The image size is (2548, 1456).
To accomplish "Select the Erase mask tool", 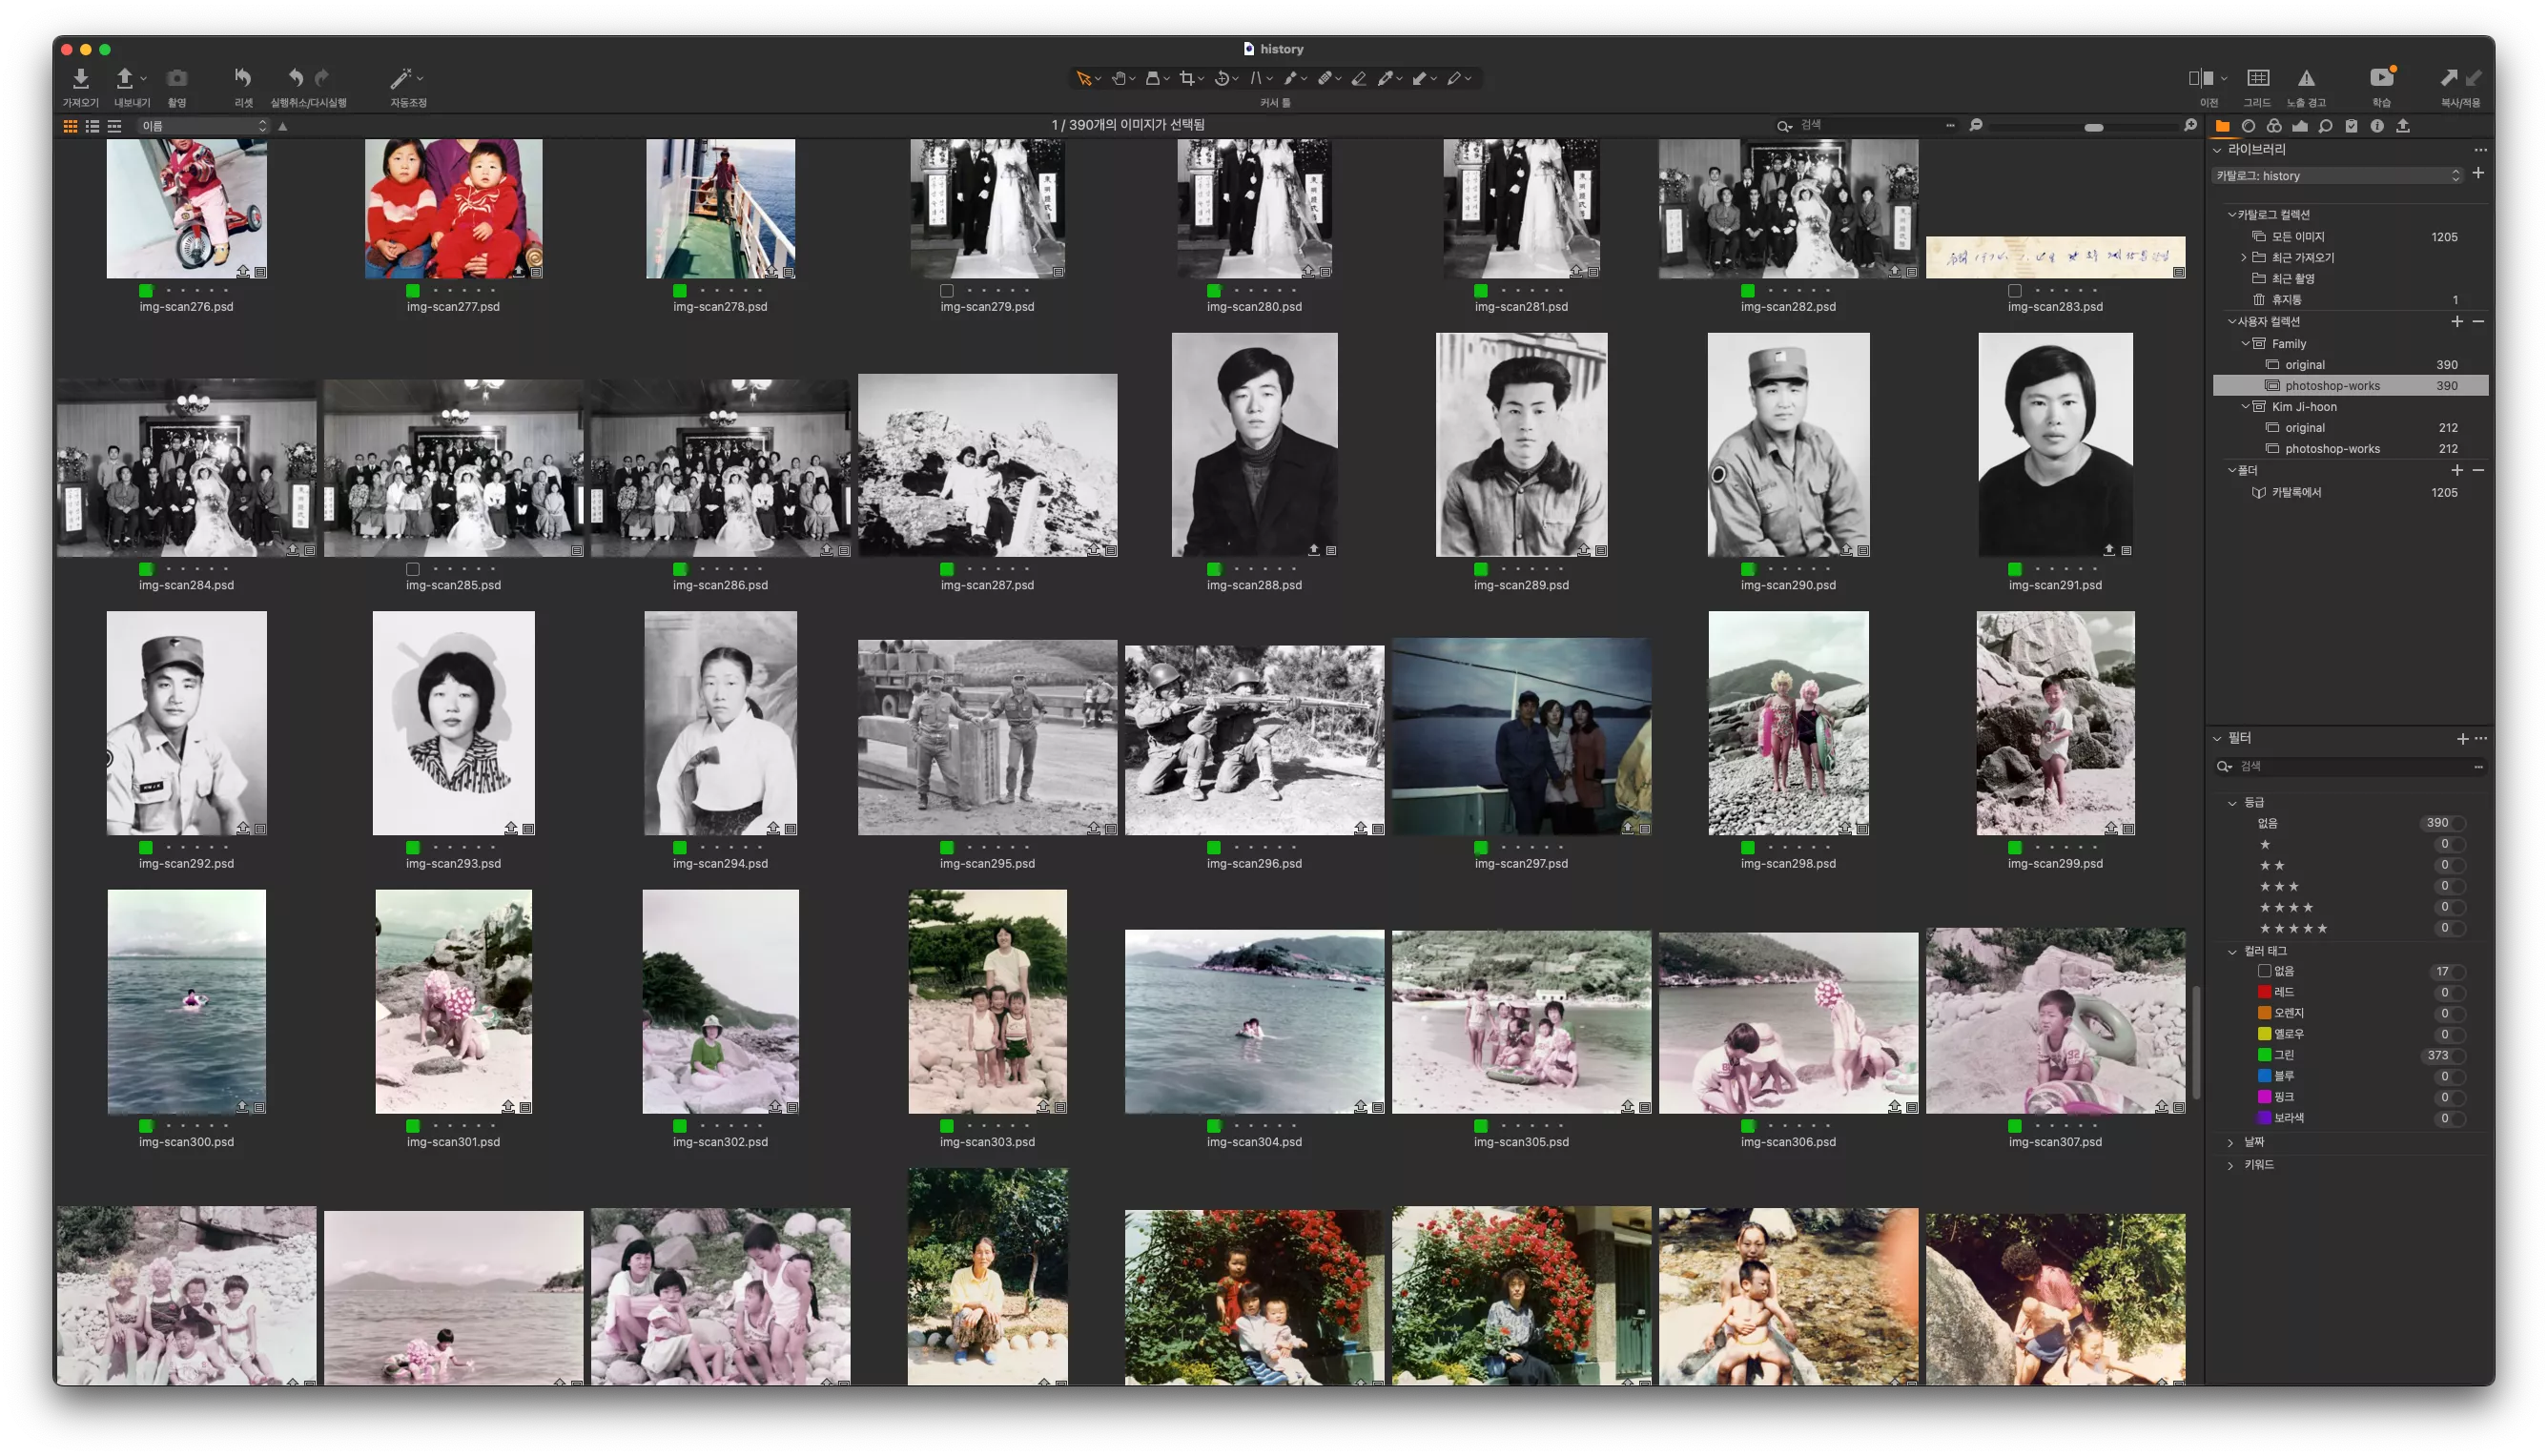I will coord(1359,79).
